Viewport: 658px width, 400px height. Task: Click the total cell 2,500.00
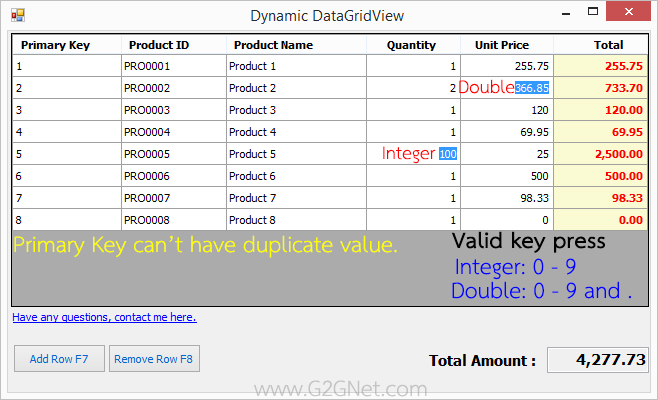601,154
